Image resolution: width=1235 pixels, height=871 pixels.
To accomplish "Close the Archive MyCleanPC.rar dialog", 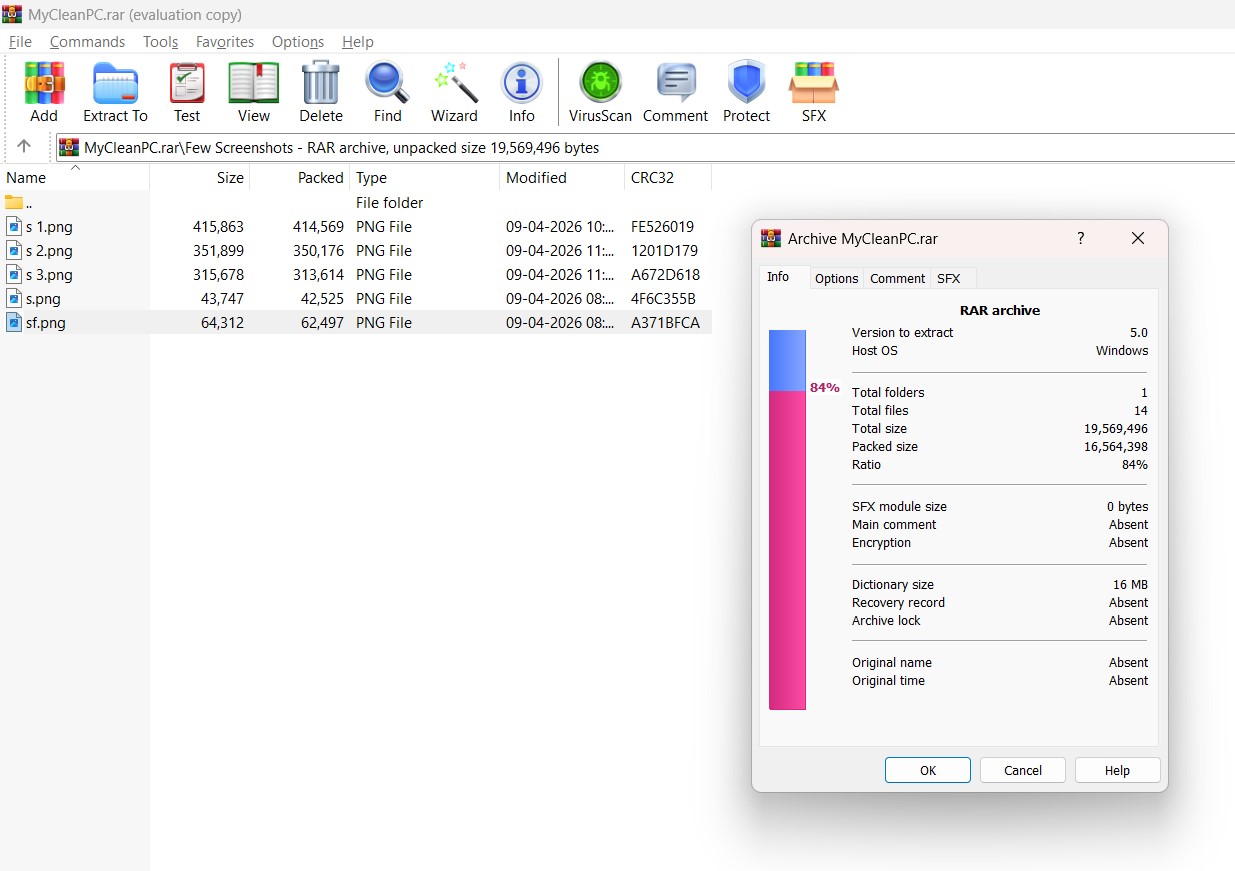I will point(1137,238).
